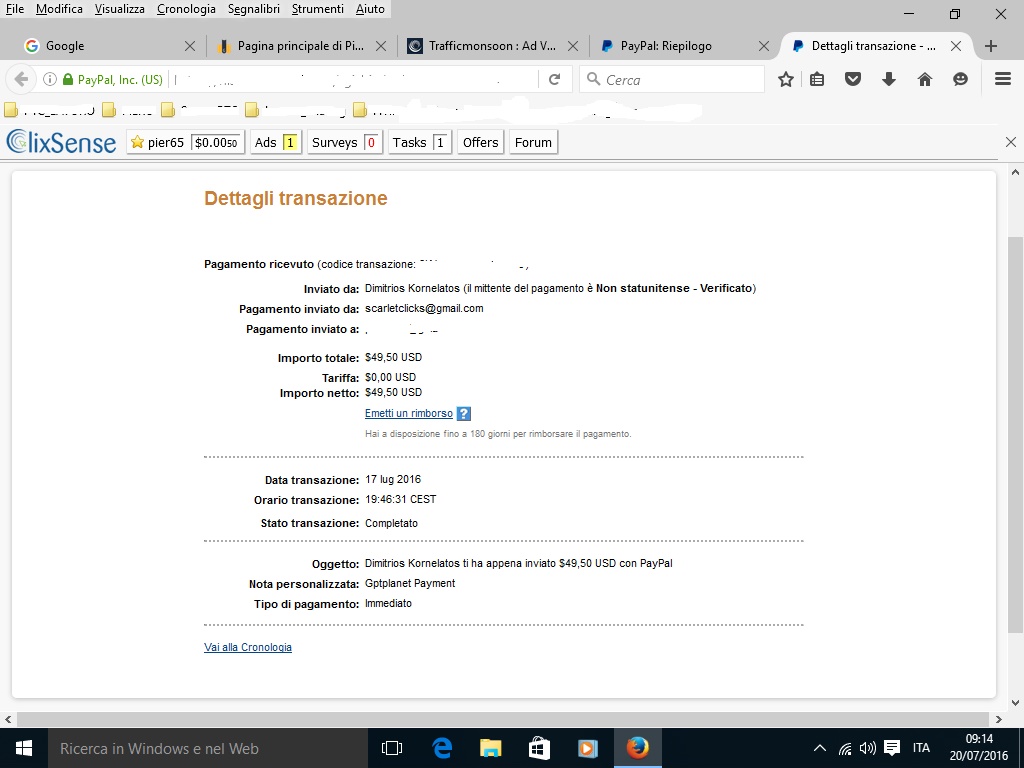Viewport: 1024px width, 768px height.
Task: Click the refund help question icon
Action: point(463,413)
